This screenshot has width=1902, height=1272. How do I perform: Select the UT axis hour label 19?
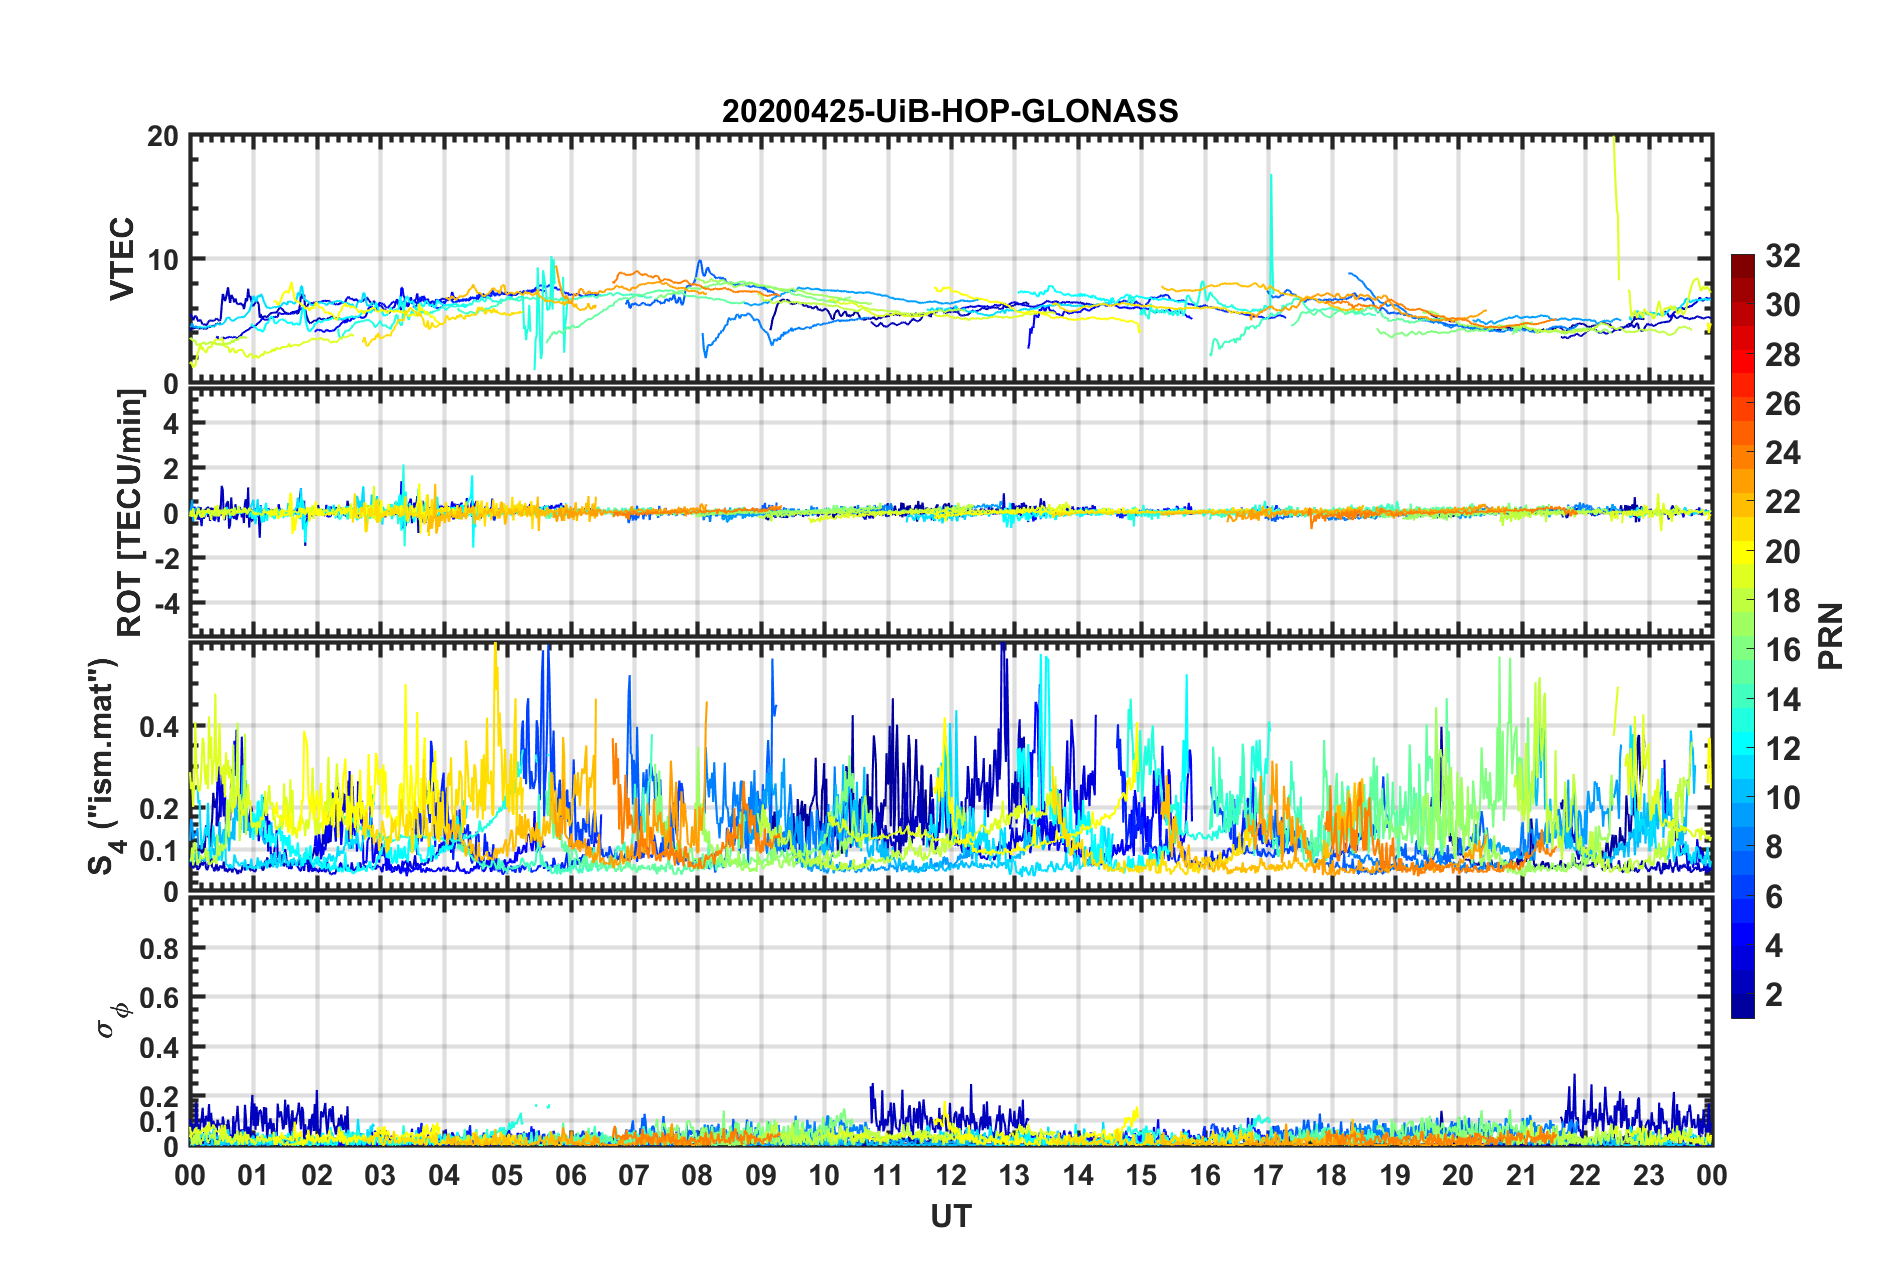pos(1395,1175)
